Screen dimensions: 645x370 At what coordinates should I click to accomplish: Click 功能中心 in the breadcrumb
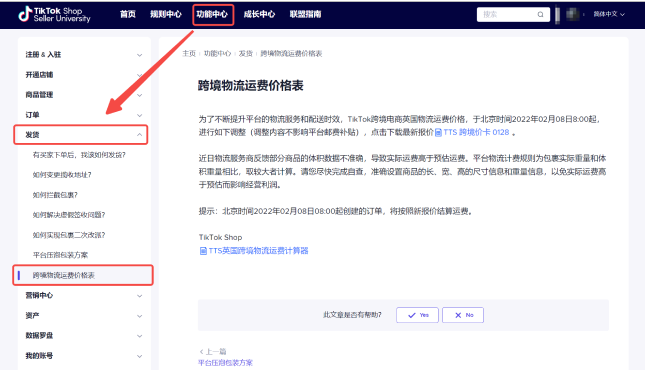click(217, 54)
